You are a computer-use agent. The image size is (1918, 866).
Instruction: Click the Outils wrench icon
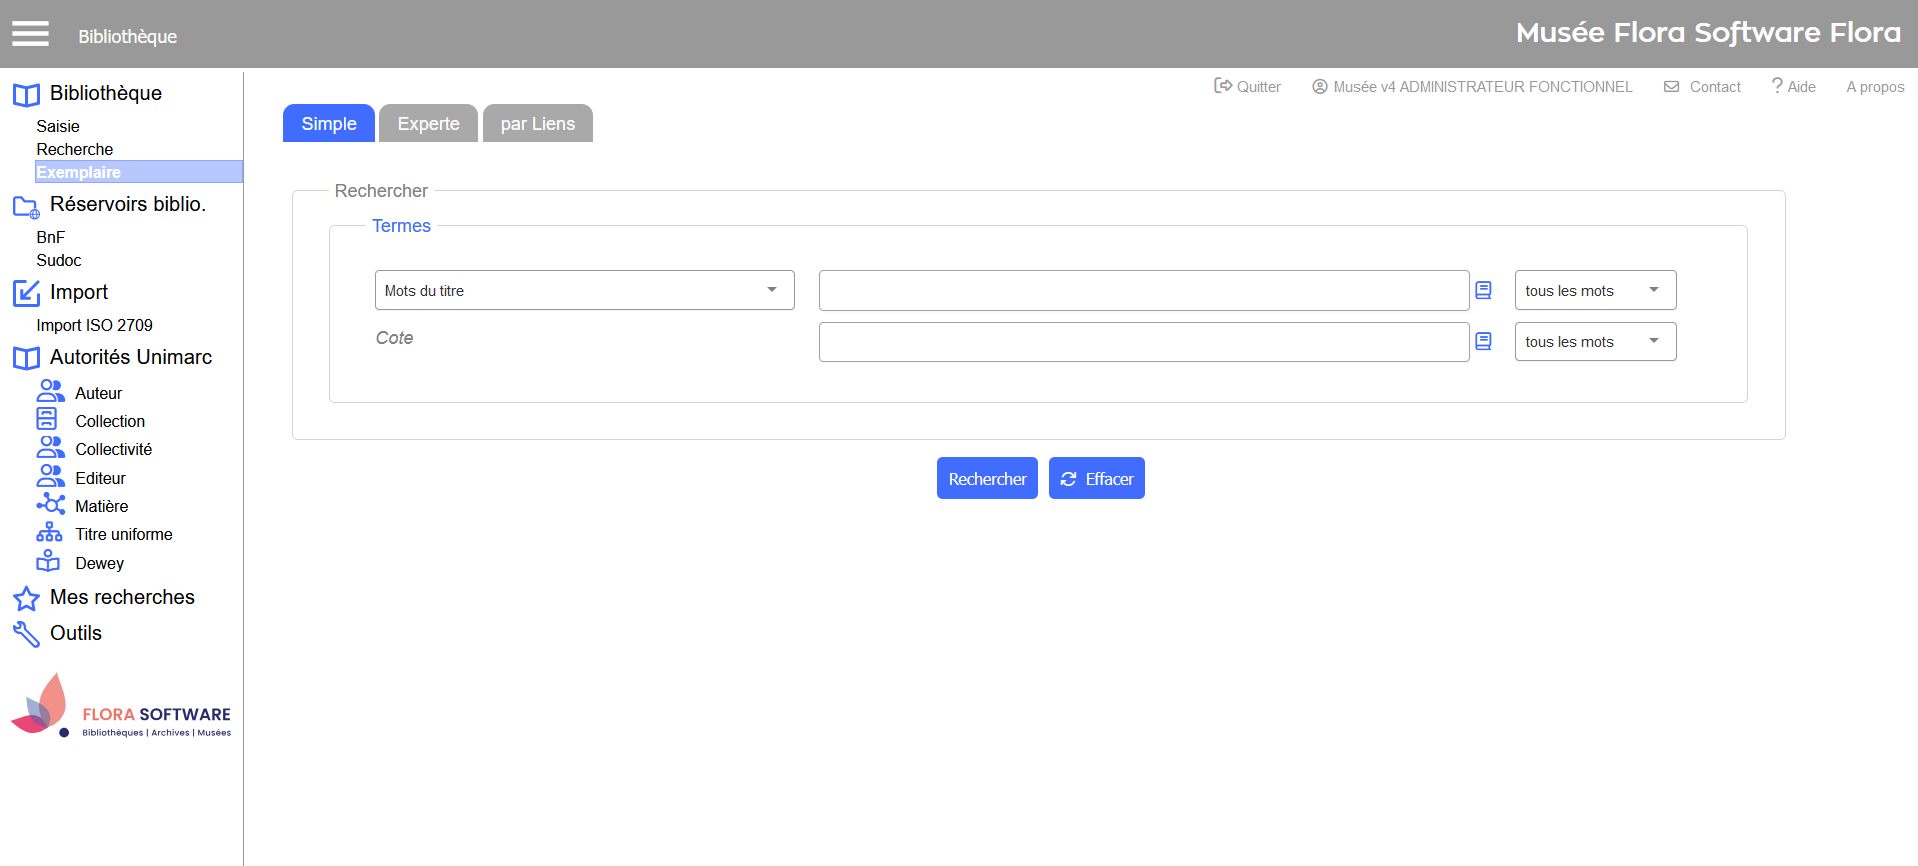[26, 634]
